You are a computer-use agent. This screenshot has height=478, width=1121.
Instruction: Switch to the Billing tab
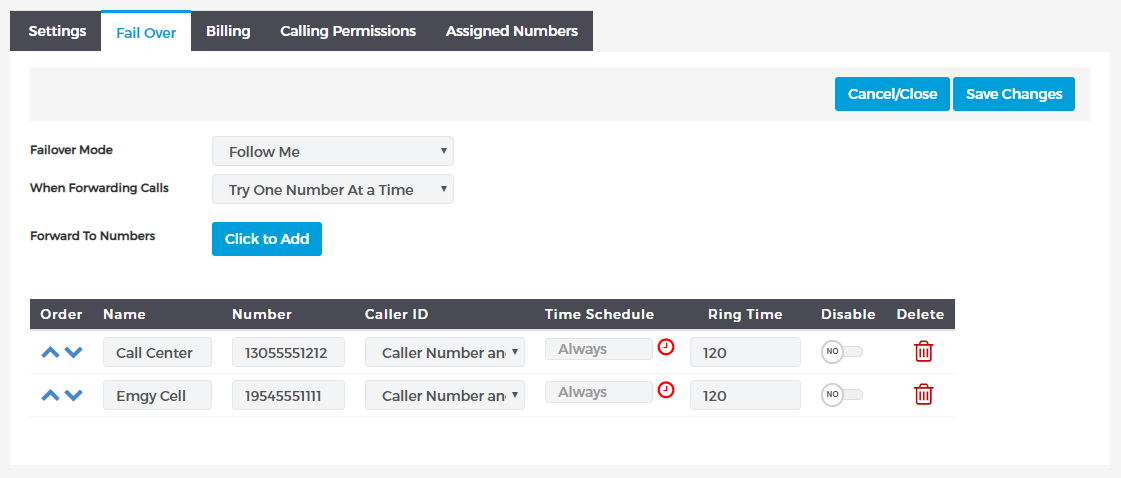[228, 31]
